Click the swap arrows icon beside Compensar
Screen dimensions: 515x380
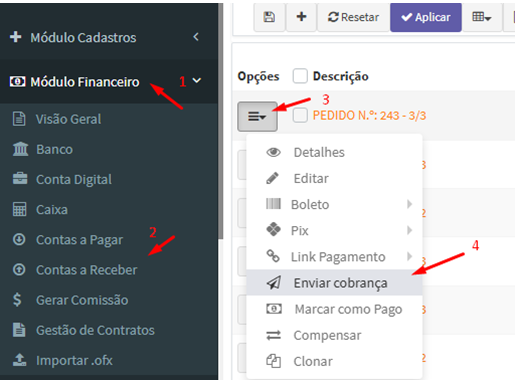[273, 335]
